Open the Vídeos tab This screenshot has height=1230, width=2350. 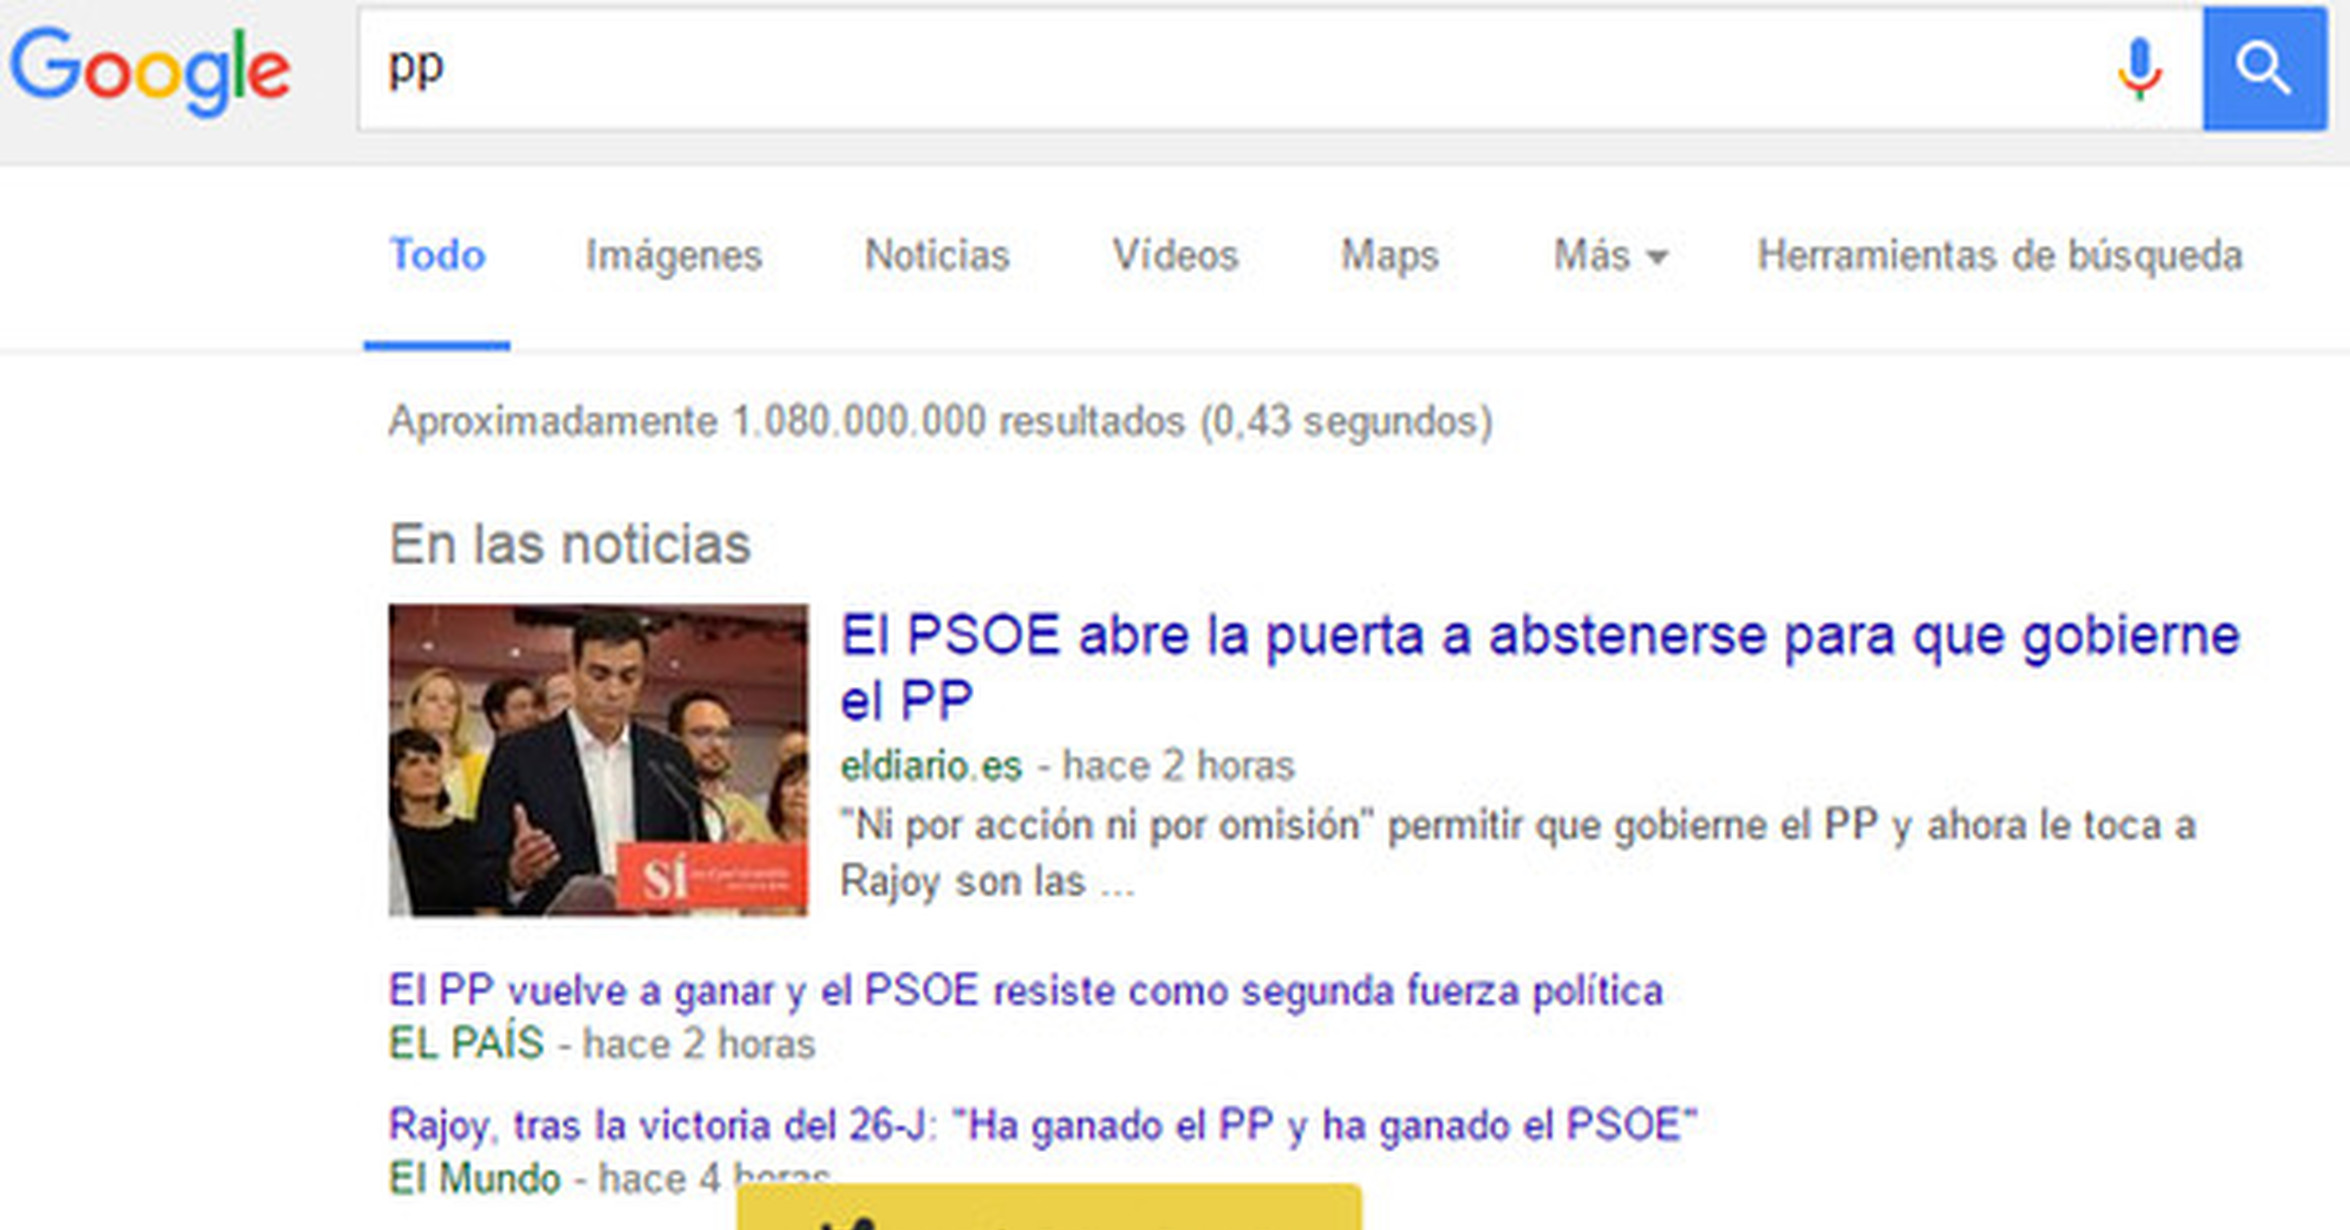point(1175,255)
